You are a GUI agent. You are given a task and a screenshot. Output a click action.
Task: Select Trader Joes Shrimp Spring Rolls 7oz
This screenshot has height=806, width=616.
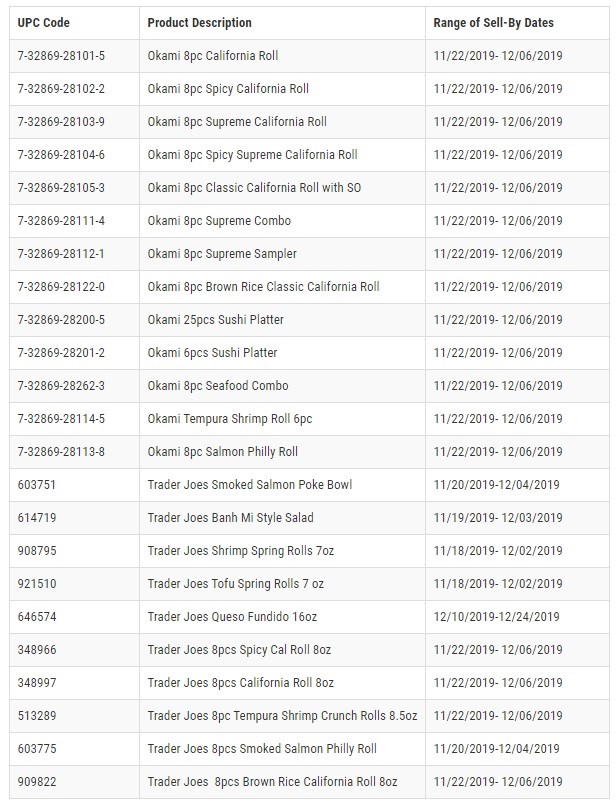[241, 551]
